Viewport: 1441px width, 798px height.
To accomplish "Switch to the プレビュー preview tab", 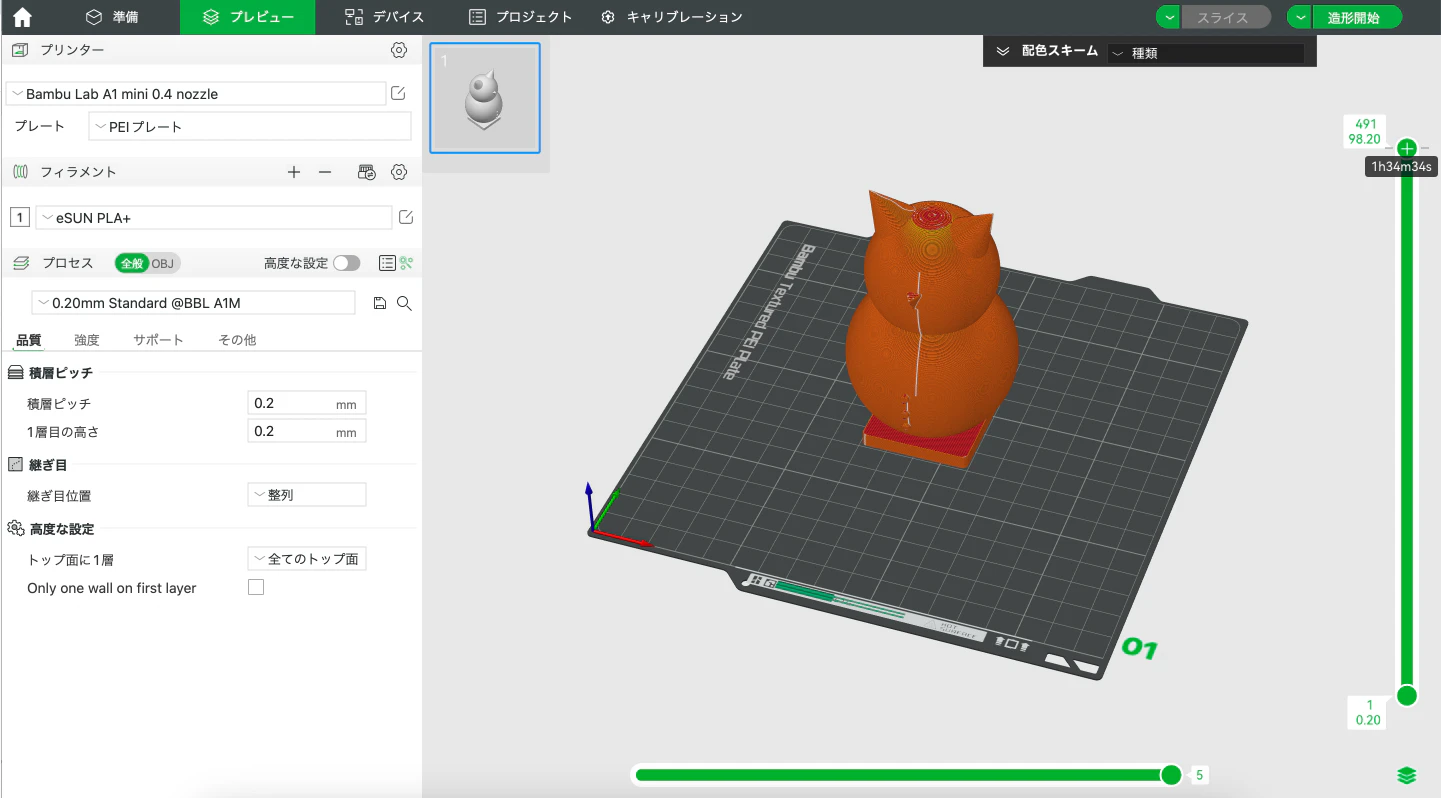I will pos(247,17).
